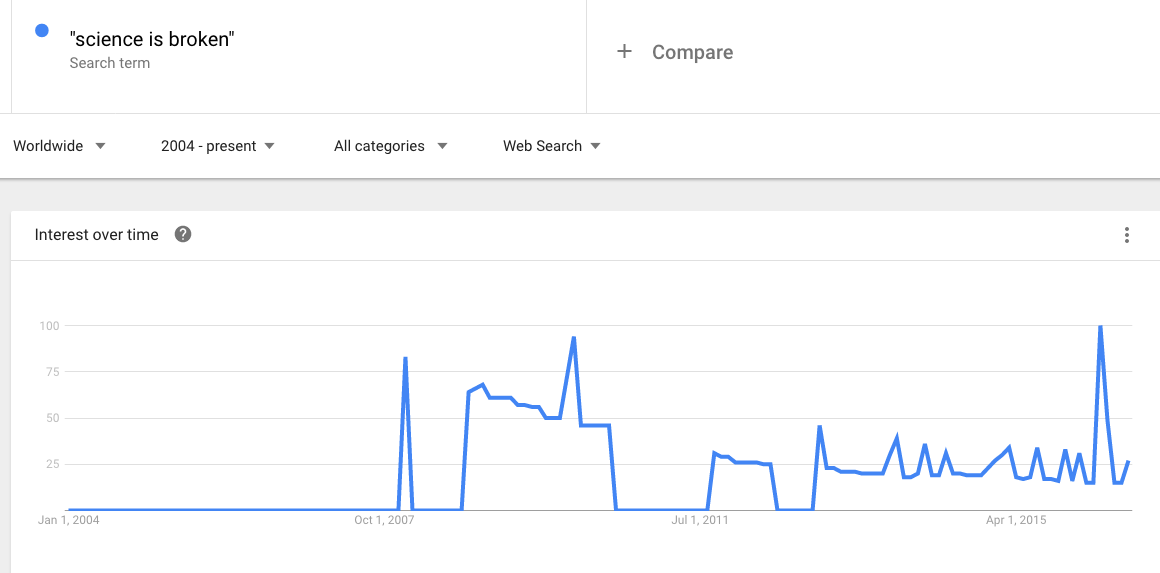Click the spike just after Oct 2007

tap(405, 358)
